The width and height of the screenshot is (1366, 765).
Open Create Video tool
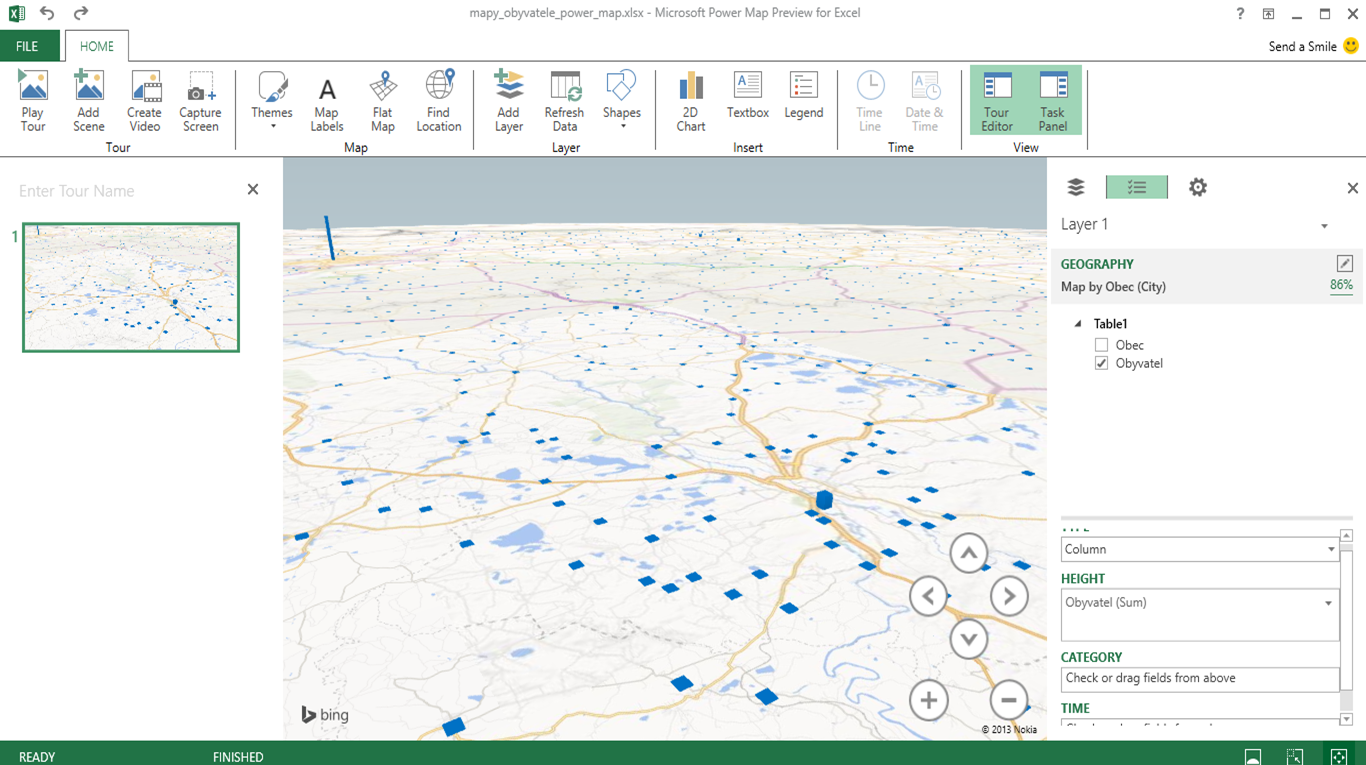(144, 101)
